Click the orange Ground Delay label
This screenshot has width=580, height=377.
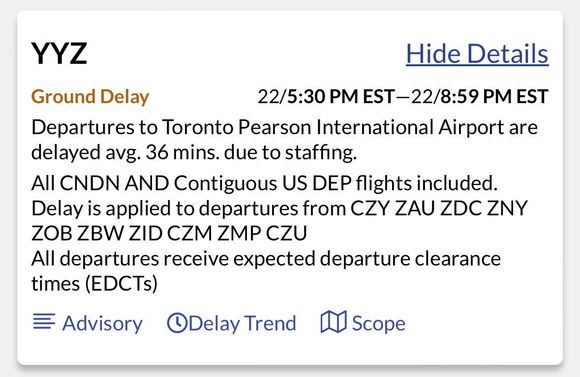(90, 97)
